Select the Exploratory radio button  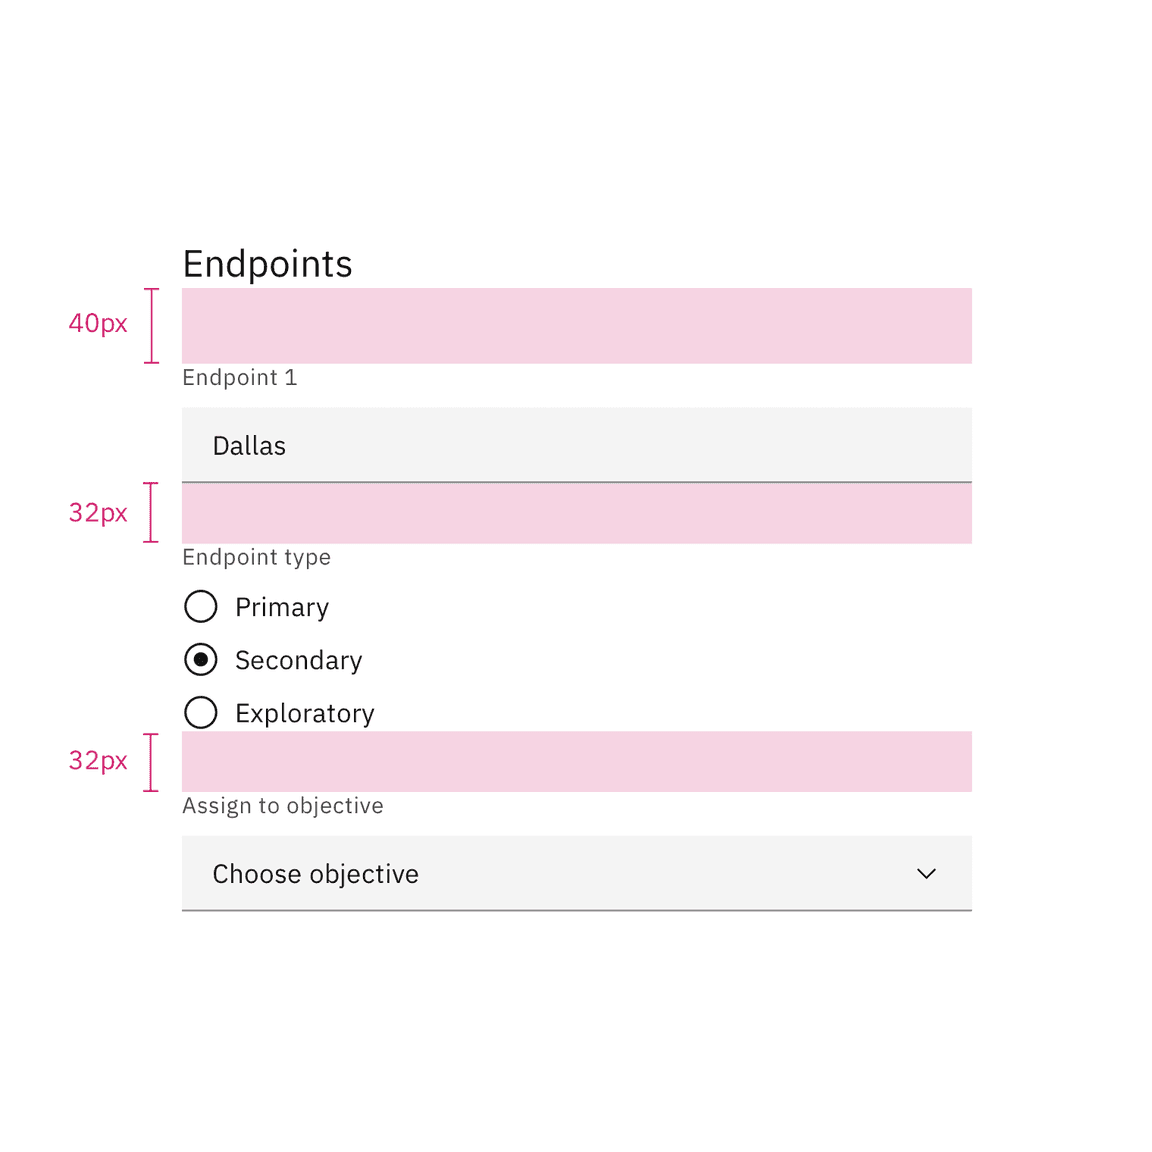coord(200,712)
